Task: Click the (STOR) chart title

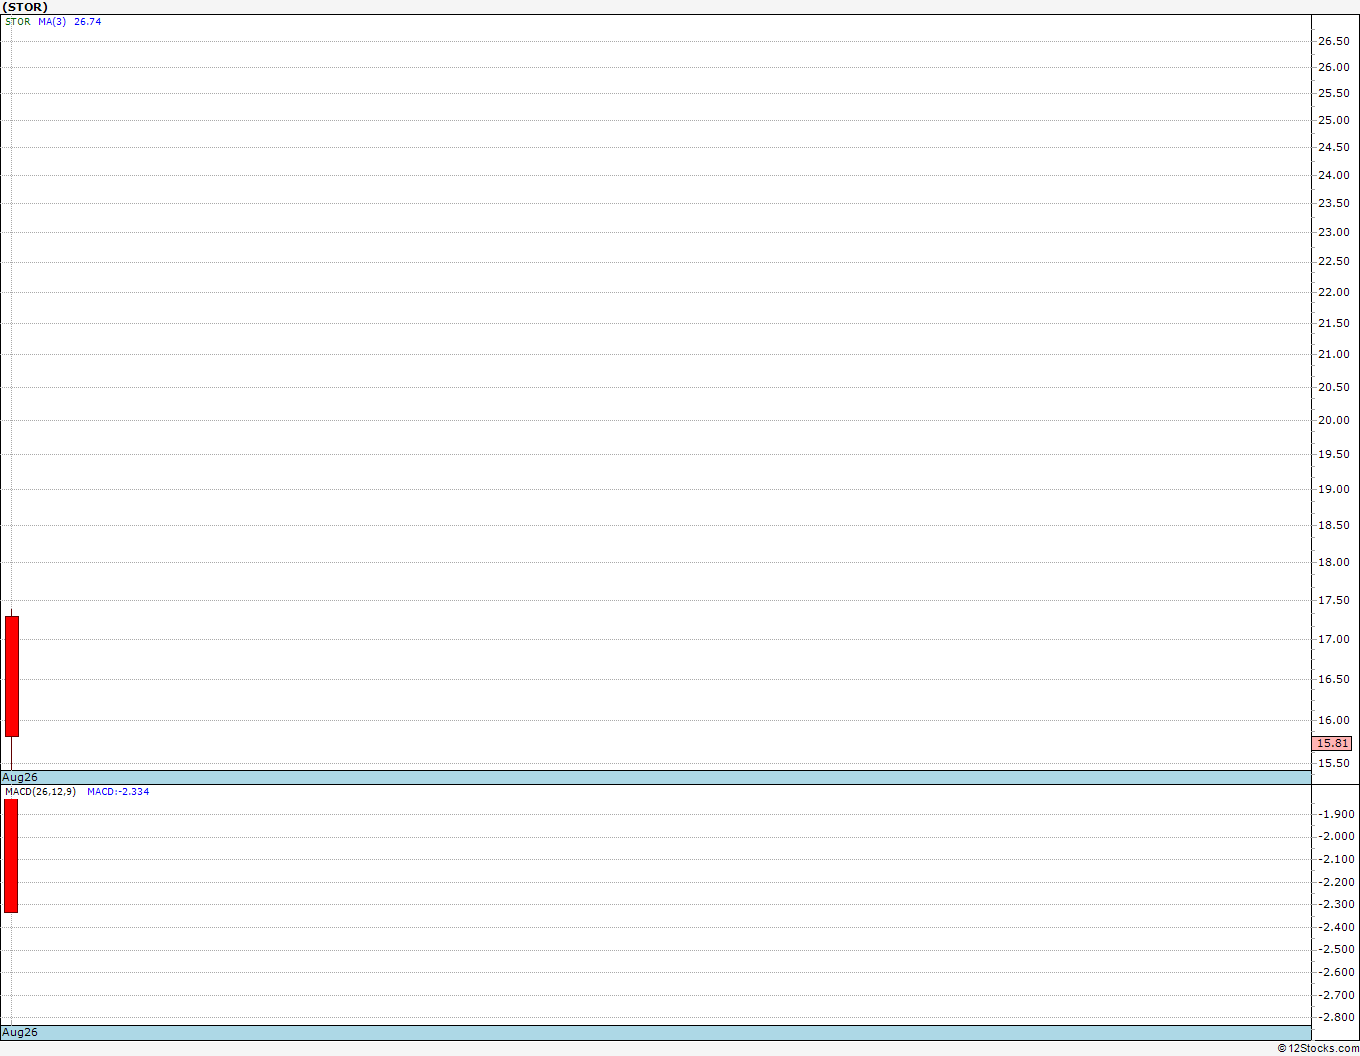Action: (x=25, y=7)
